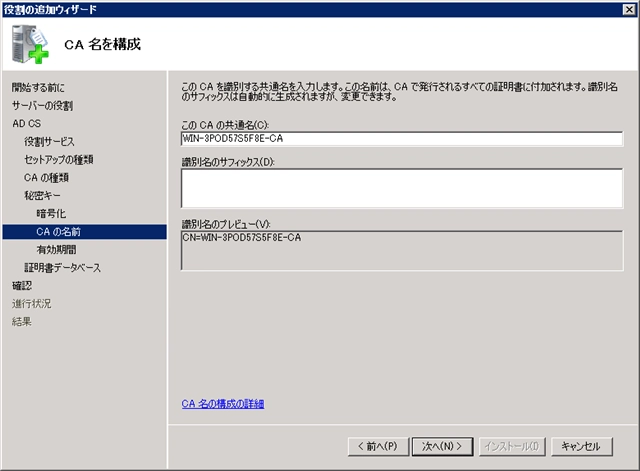Click the CA 名を構成 heading
The image size is (640, 471).
click(102, 44)
